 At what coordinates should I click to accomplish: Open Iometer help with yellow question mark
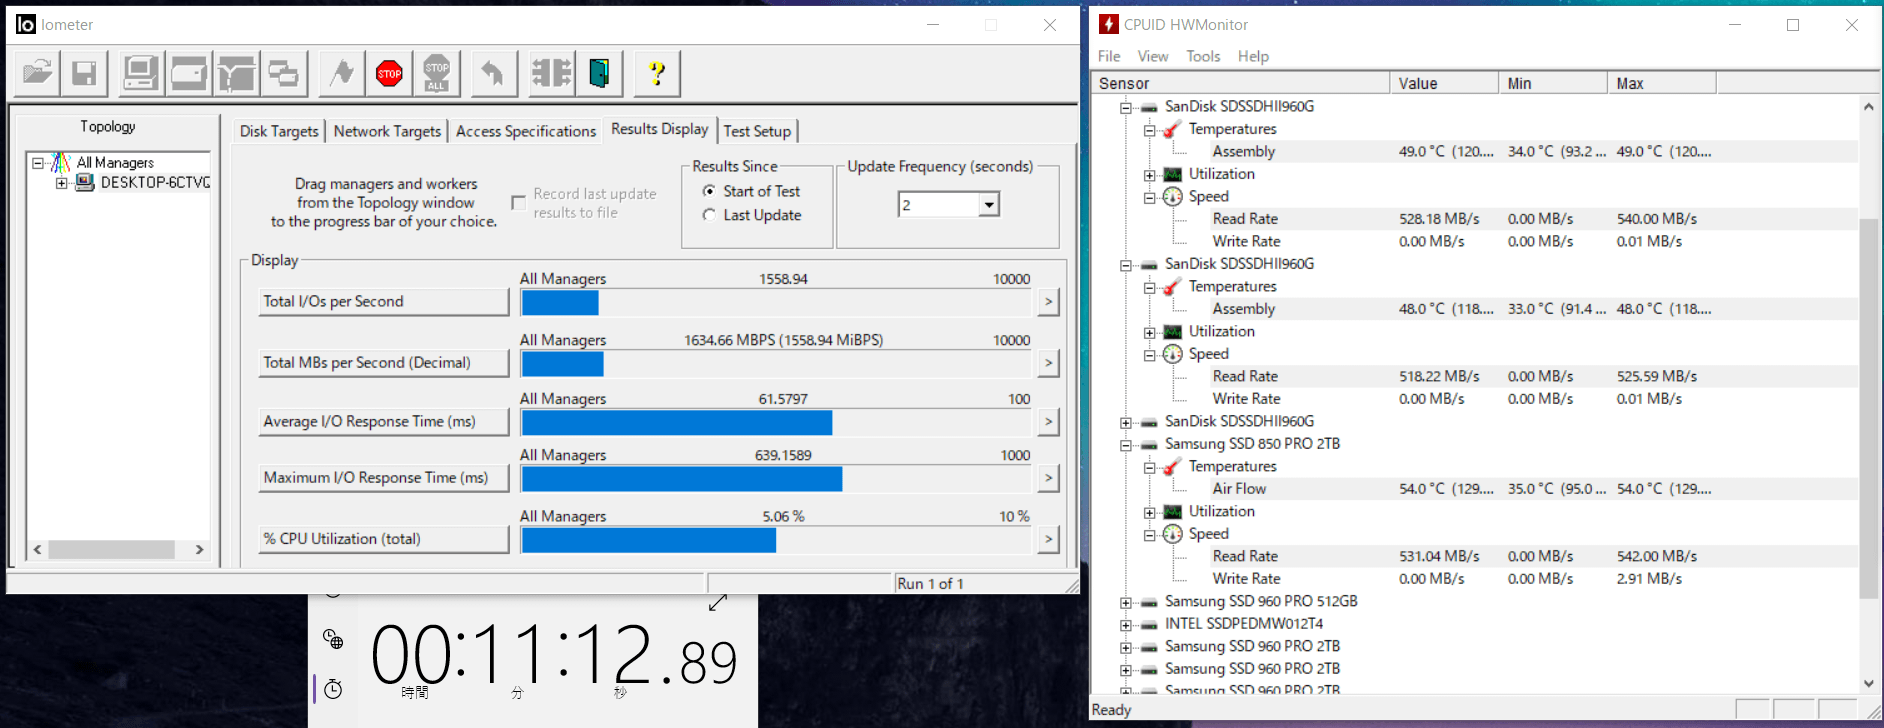657,73
